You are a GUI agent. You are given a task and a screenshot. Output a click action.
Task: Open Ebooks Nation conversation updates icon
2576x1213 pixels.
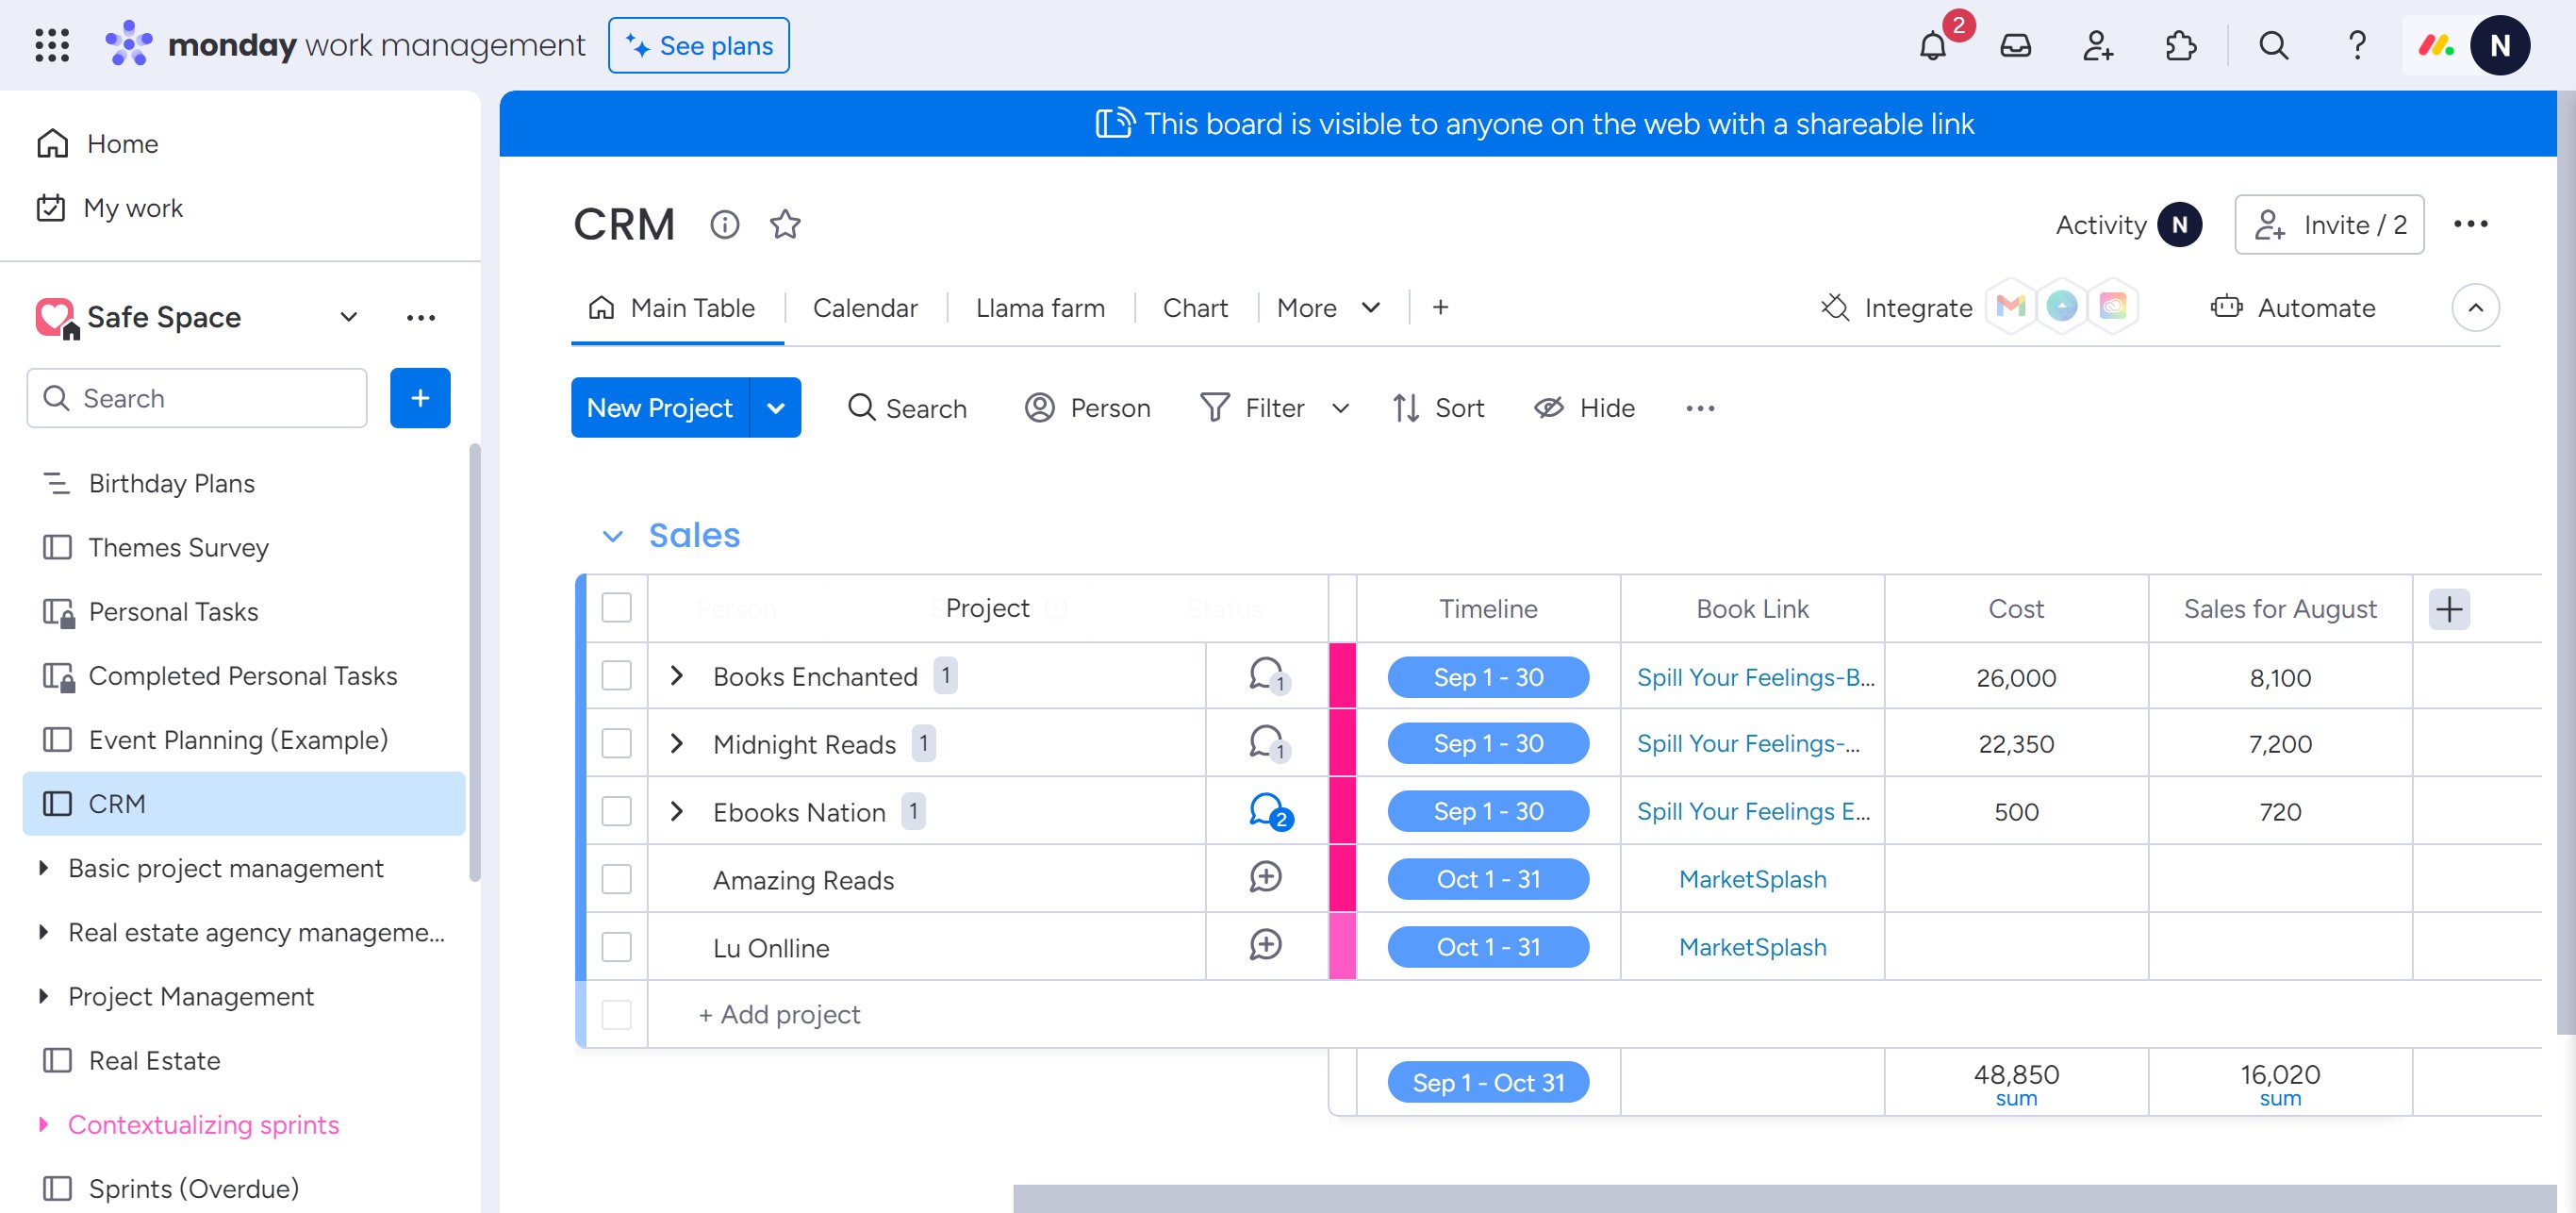[x=1266, y=810]
